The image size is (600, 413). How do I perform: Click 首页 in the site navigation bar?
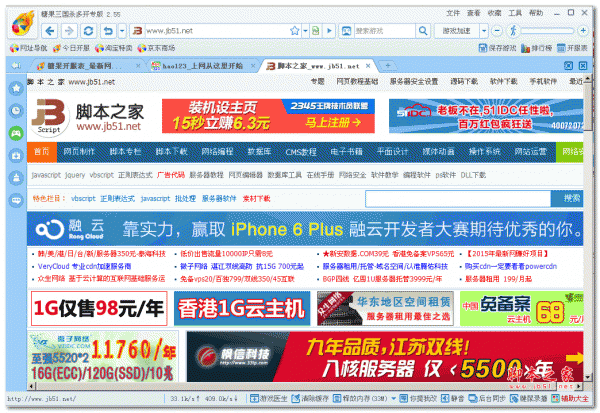pos(42,152)
